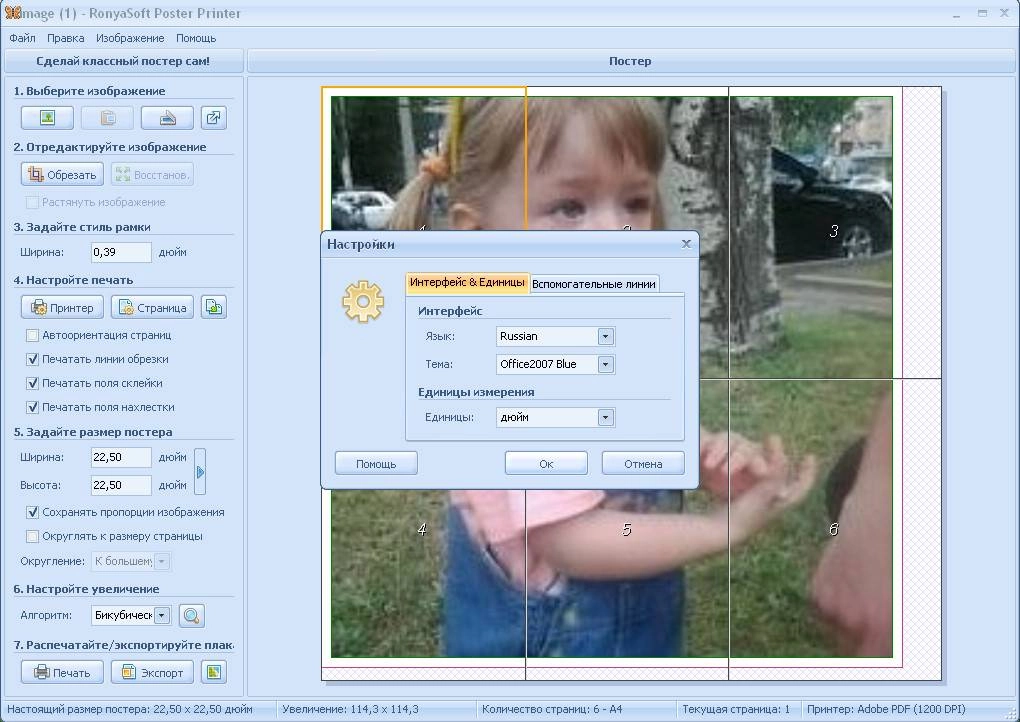
Task: Open image from file icon button
Action: coord(47,118)
